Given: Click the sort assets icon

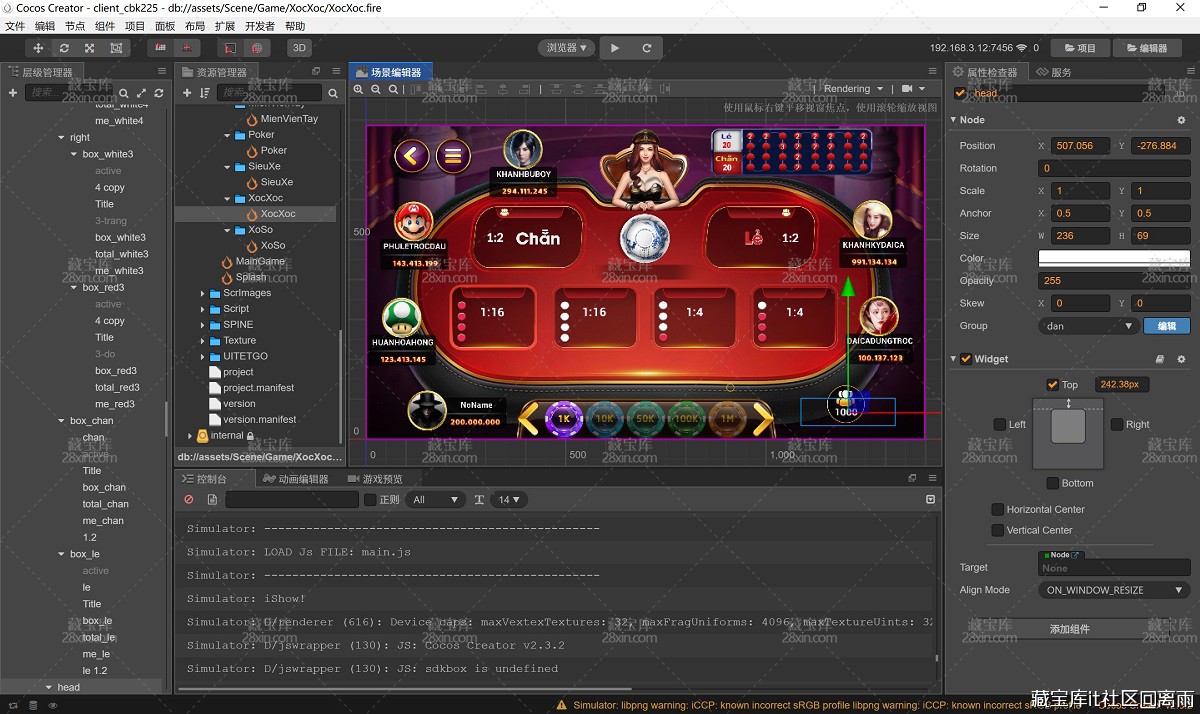Looking at the screenshot, I should point(205,92).
